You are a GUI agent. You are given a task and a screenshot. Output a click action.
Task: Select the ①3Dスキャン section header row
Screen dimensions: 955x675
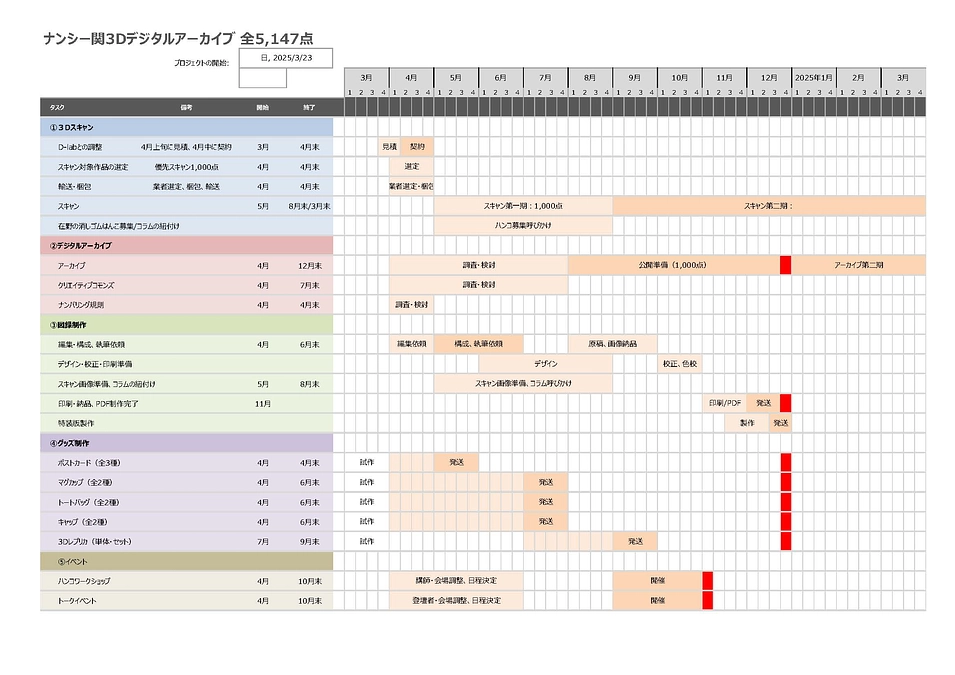coord(186,127)
